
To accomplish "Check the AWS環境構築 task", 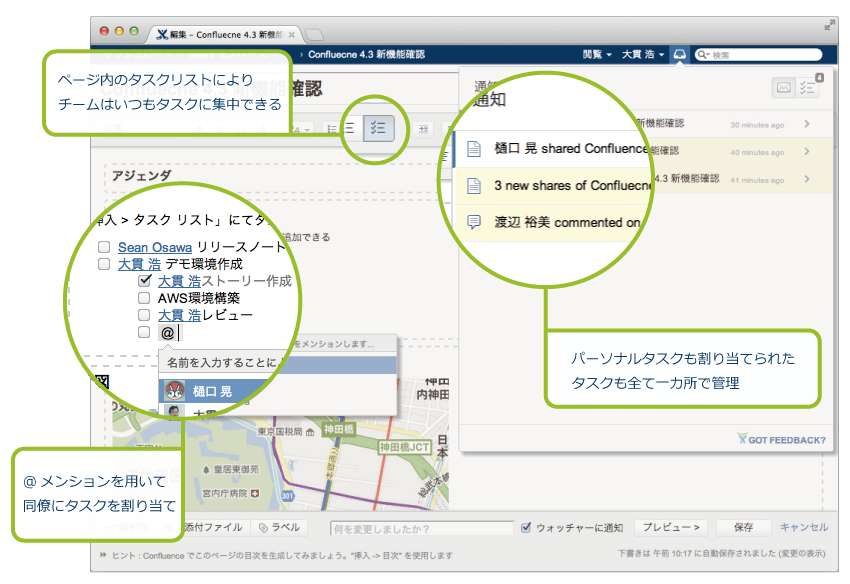I will 144,298.
